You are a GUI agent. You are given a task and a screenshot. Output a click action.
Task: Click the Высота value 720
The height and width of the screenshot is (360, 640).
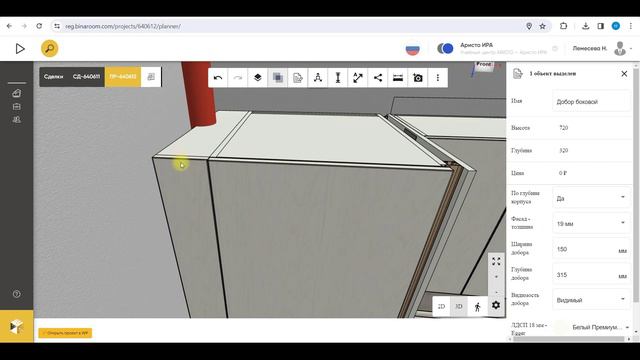click(564, 128)
